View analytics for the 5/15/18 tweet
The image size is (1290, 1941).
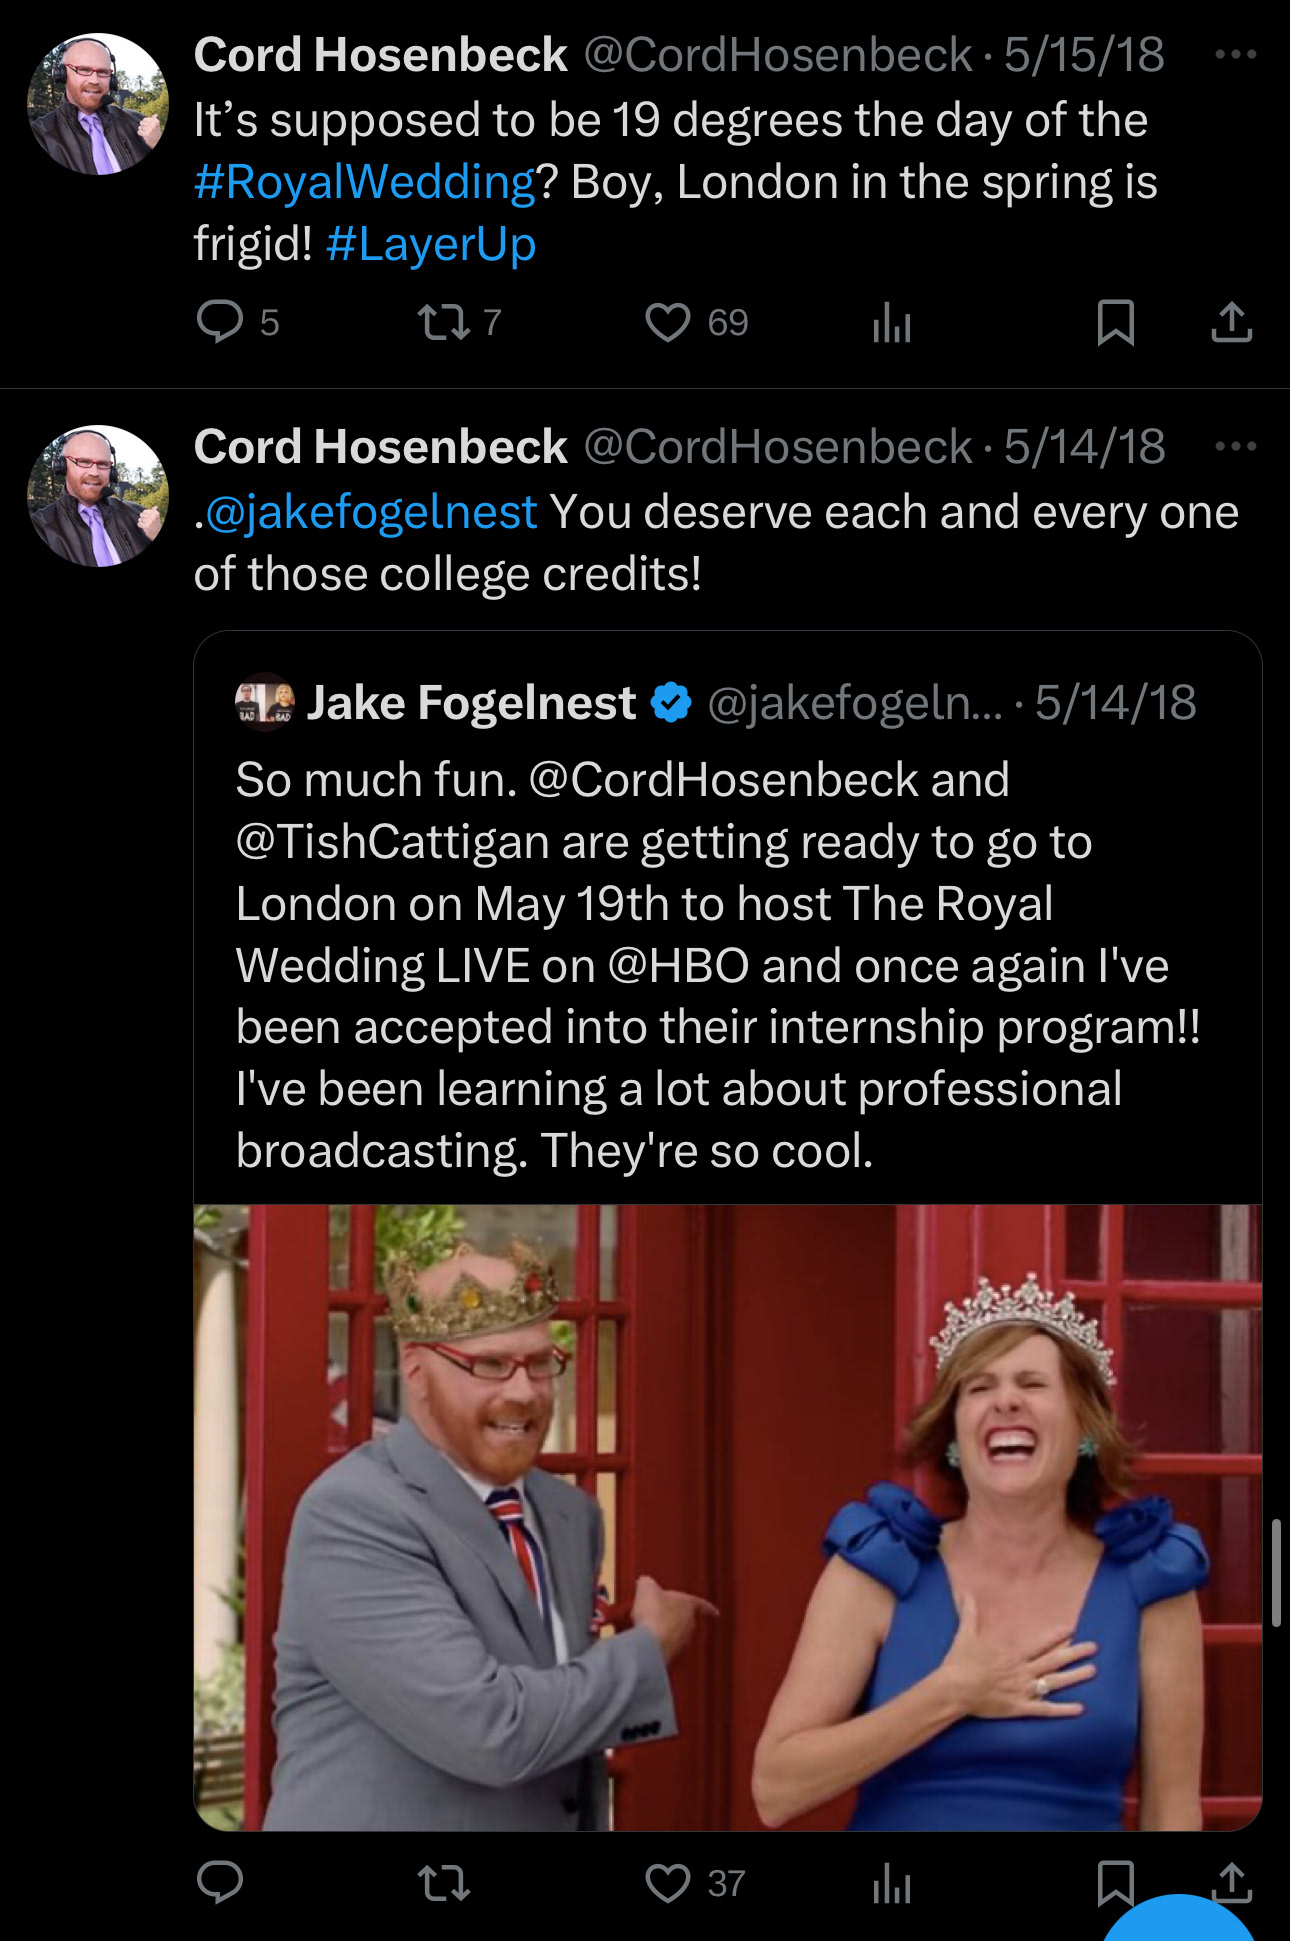[x=891, y=322]
